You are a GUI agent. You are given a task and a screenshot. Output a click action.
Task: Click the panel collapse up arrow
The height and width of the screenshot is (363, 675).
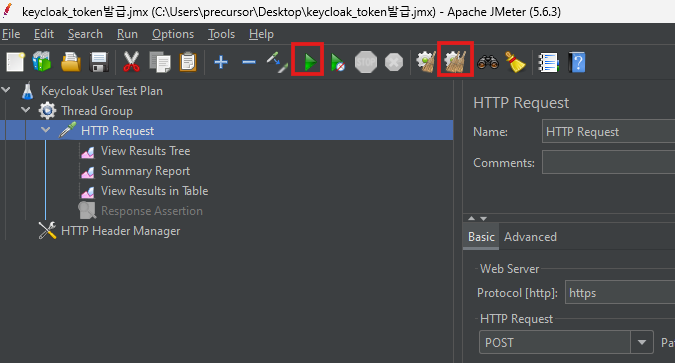471,218
